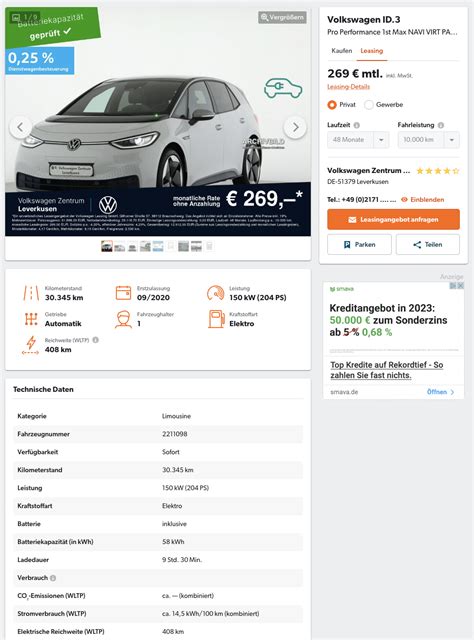This screenshot has width=474, height=640.
Task: Reveal phone number via Einblenden
Action: (422, 200)
